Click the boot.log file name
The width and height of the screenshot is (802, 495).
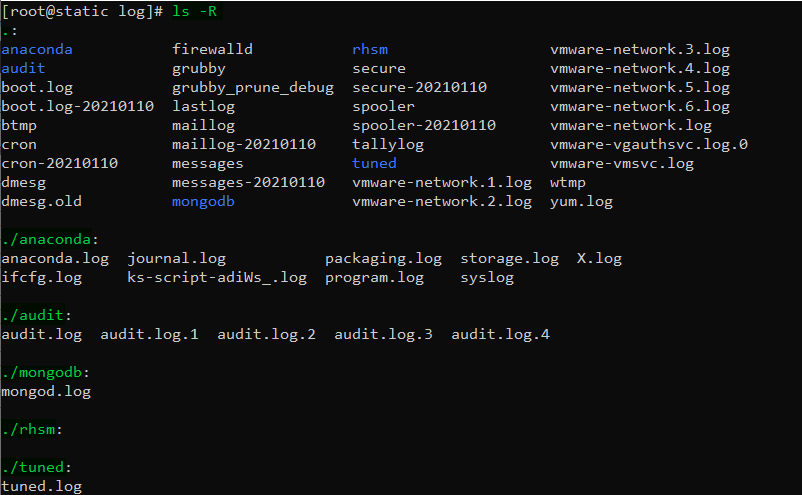(37, 87)
